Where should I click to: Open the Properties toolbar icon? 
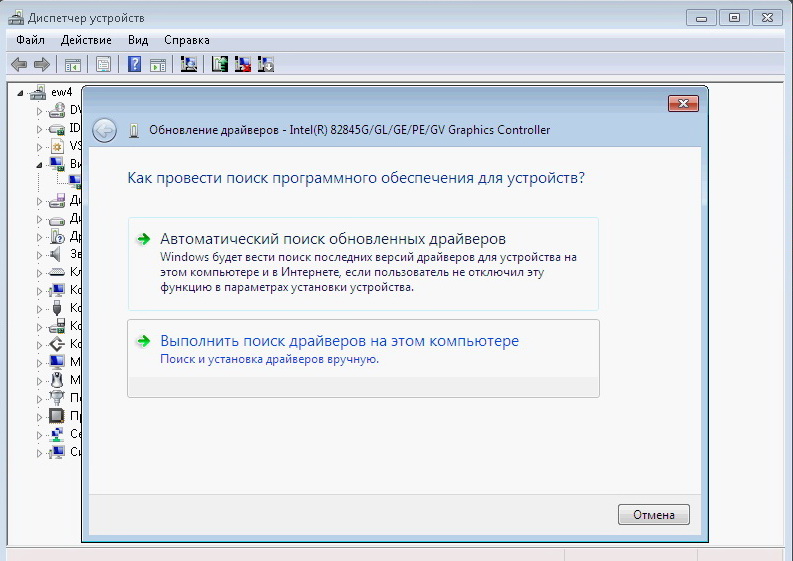tap(103, 65)
